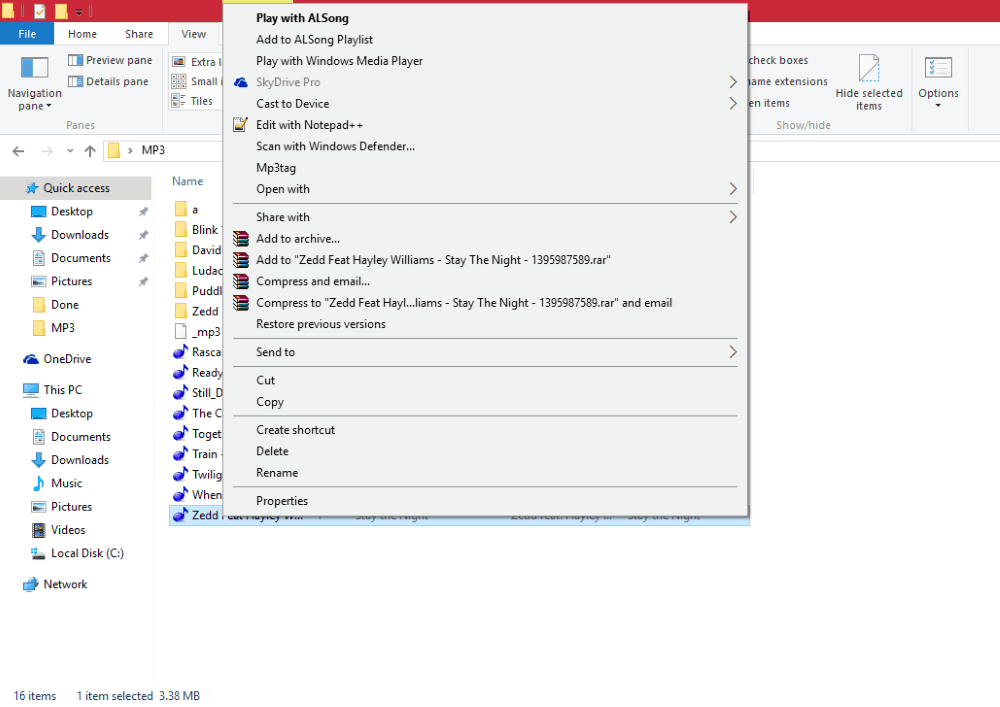This screenshot has height=707, width=1000.
Task: Open the Quick Access Toolbar customize dropdown
Action: (x=79, y=11)
